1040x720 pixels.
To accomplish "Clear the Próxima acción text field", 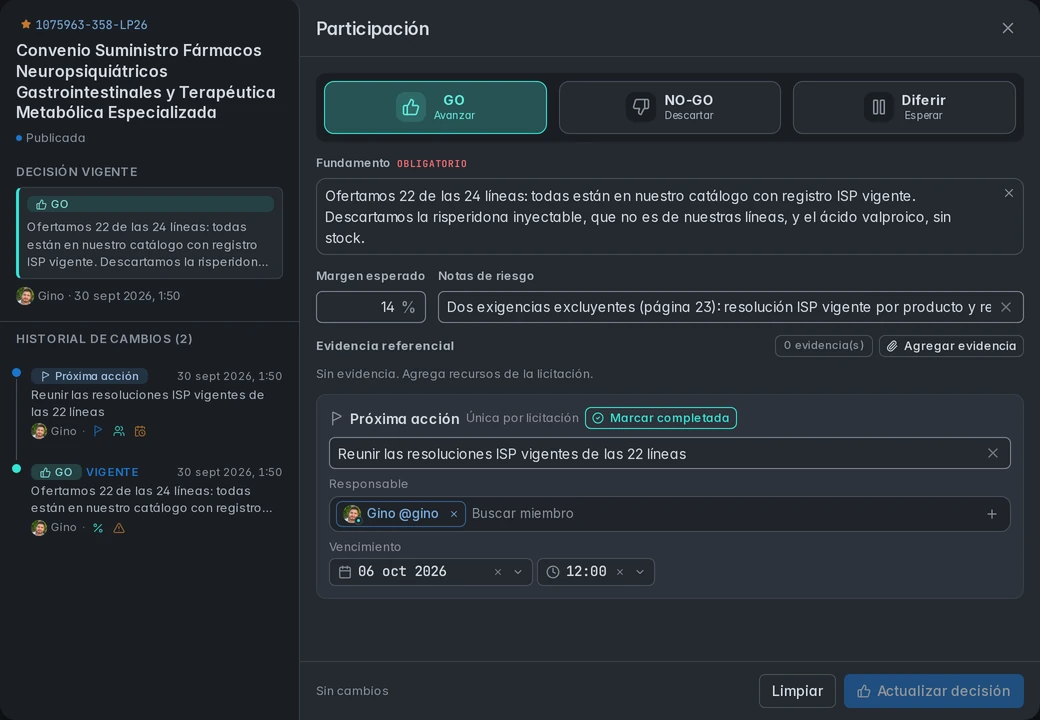I will pos(992,453).
